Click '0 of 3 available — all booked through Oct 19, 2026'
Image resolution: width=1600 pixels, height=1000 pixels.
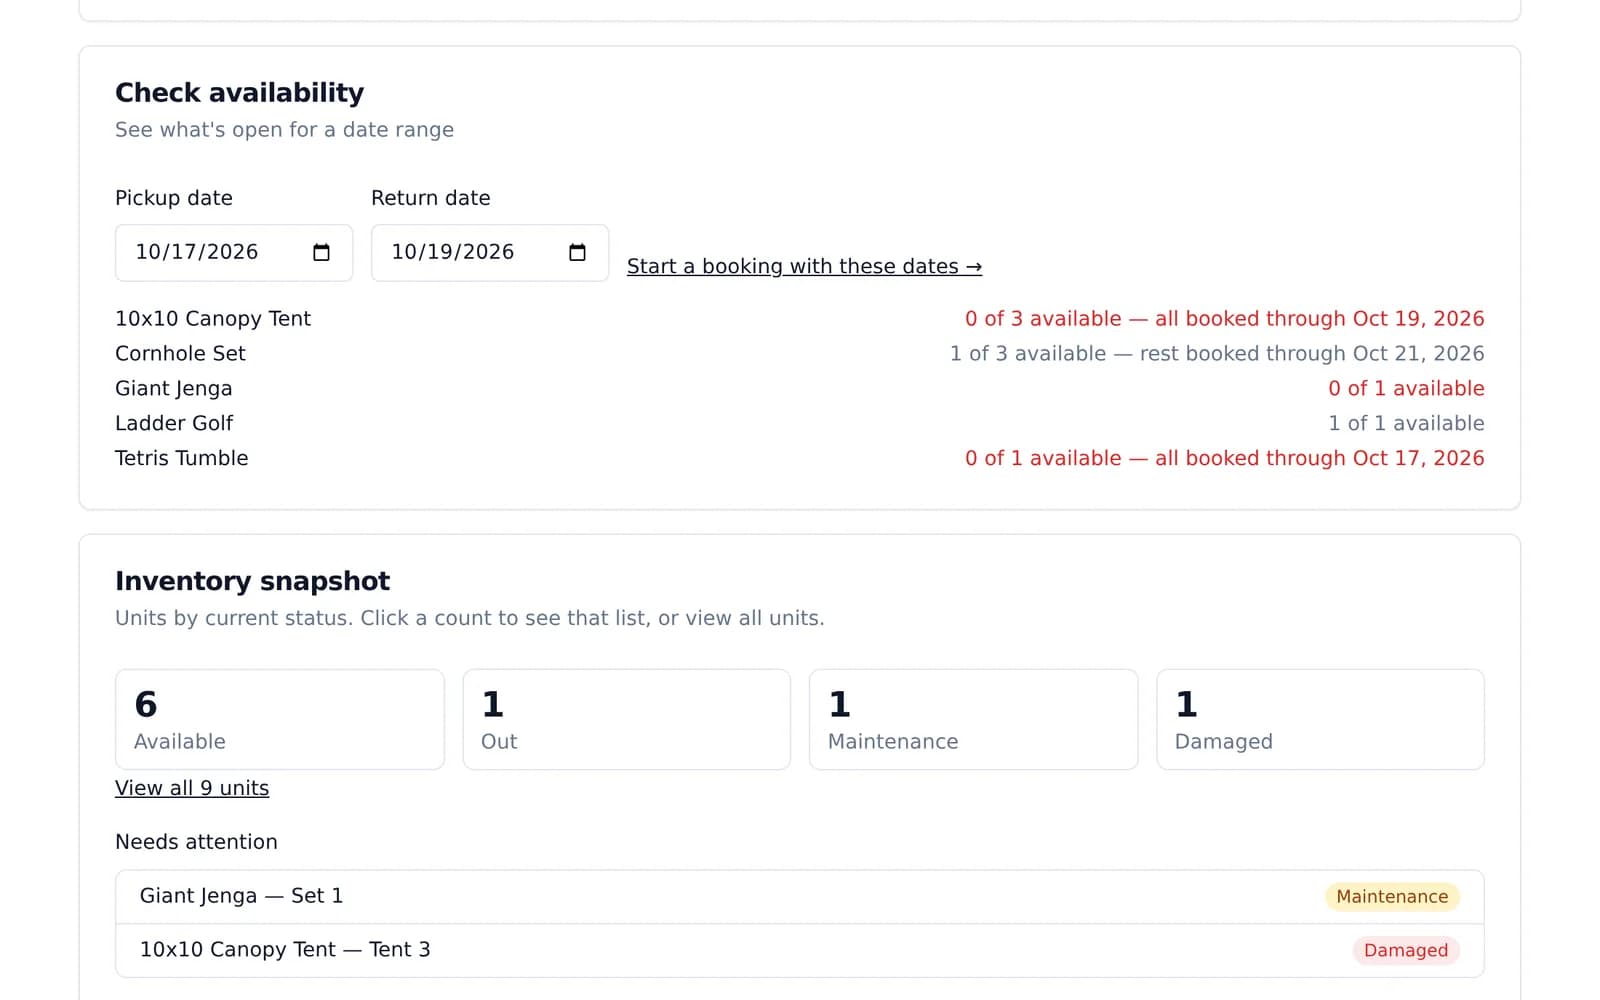pos(1225,319)
